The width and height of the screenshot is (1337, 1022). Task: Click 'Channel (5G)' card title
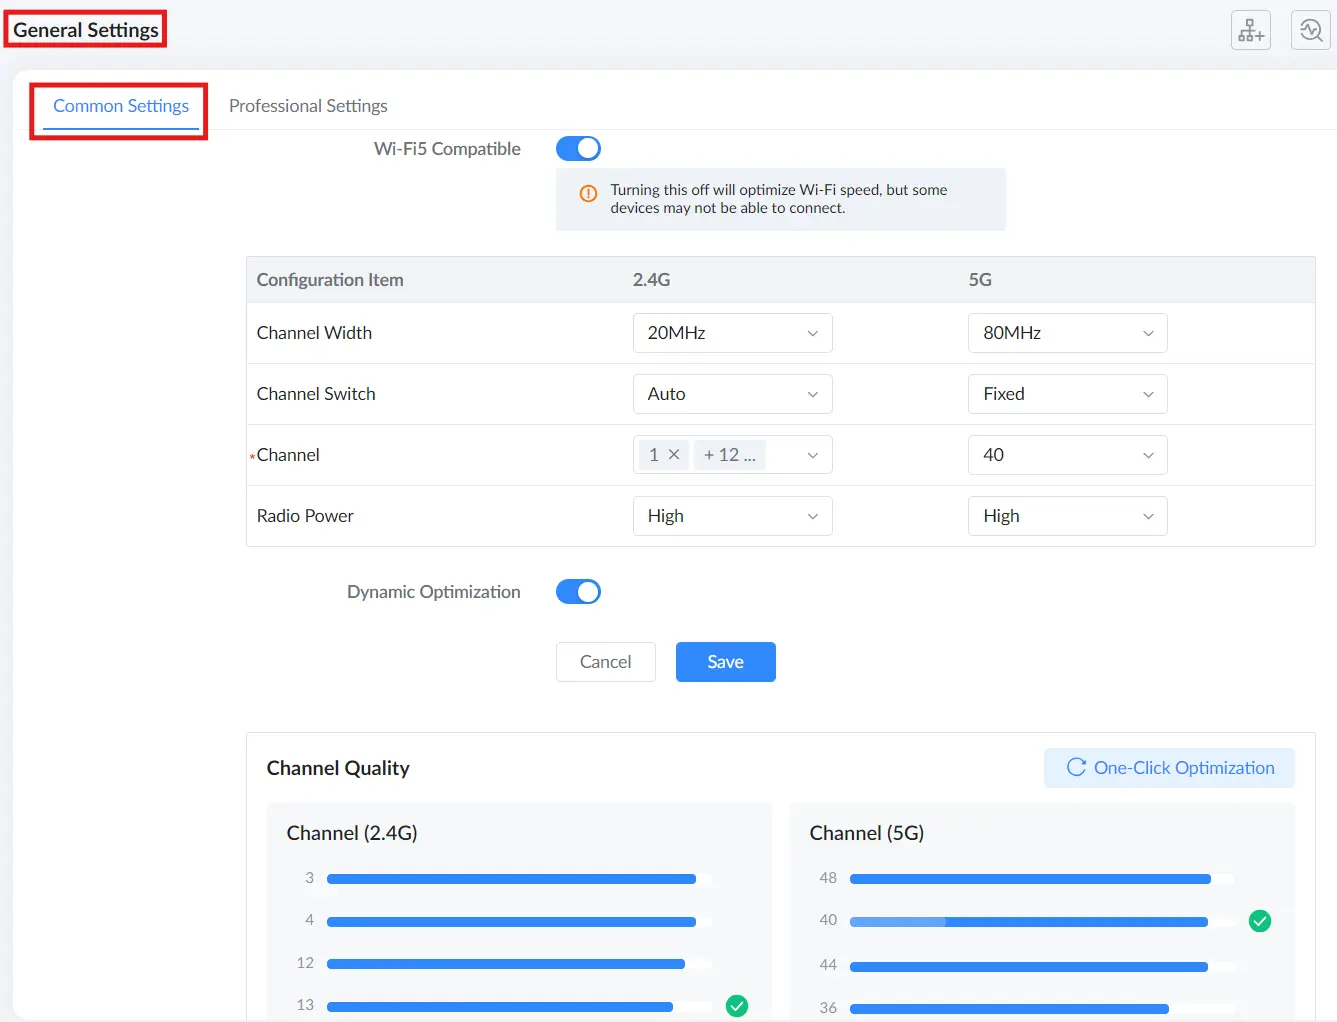click(x=867, y=833)
